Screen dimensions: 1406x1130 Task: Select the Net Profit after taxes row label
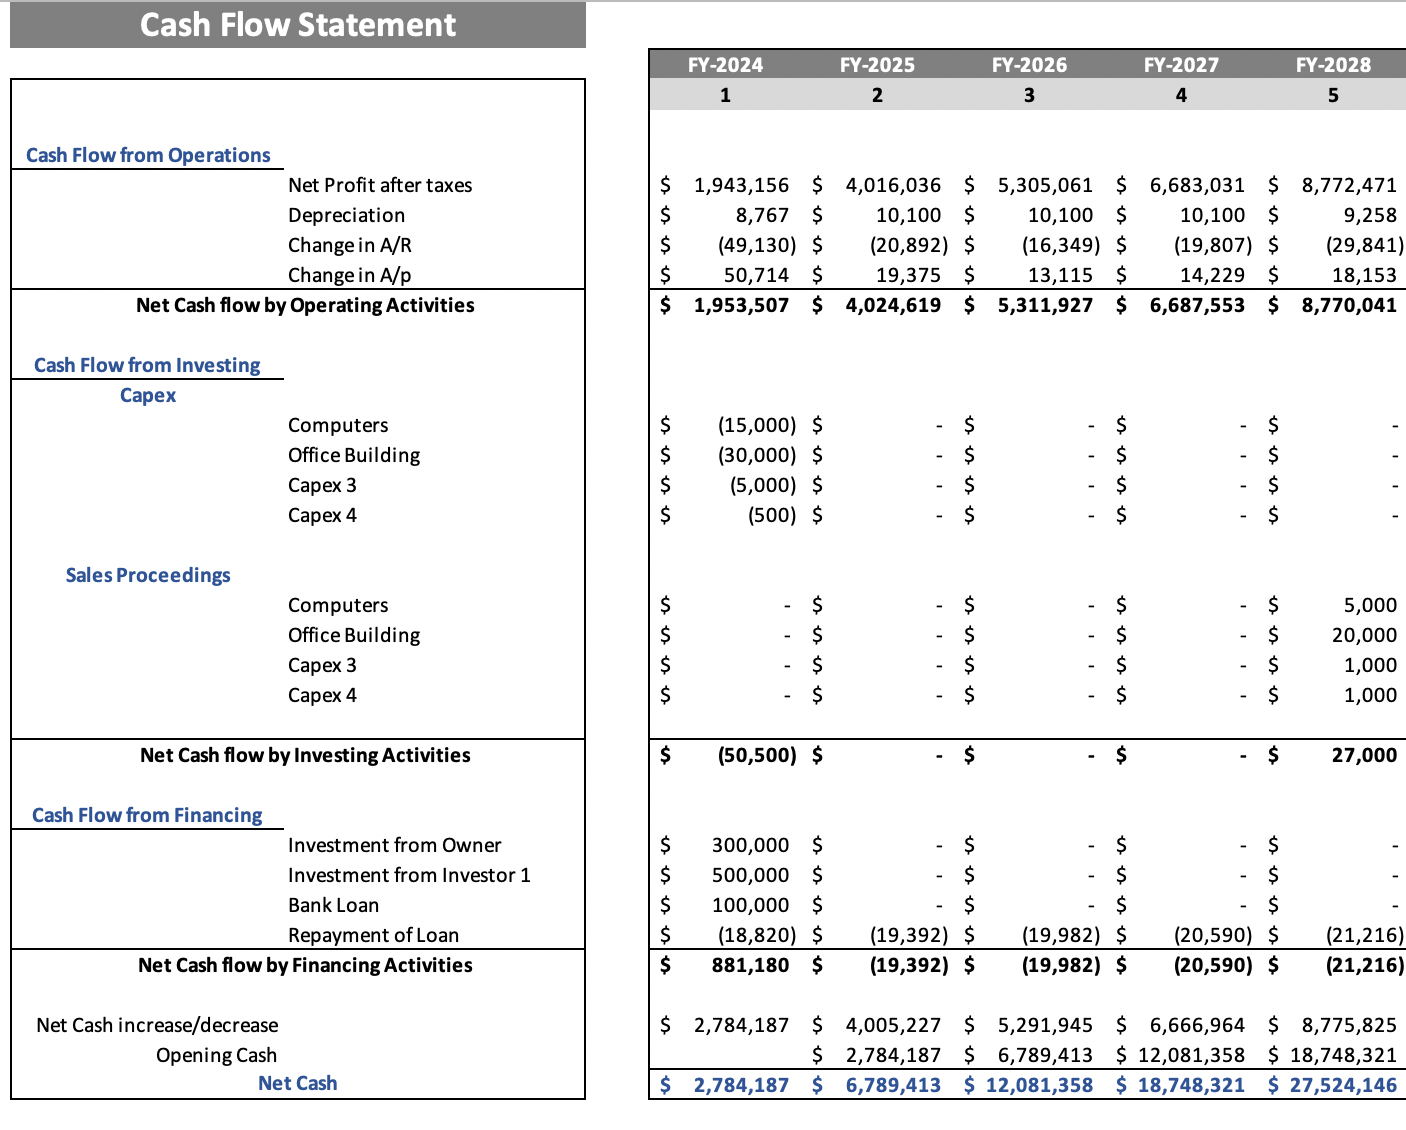(380, 184)
